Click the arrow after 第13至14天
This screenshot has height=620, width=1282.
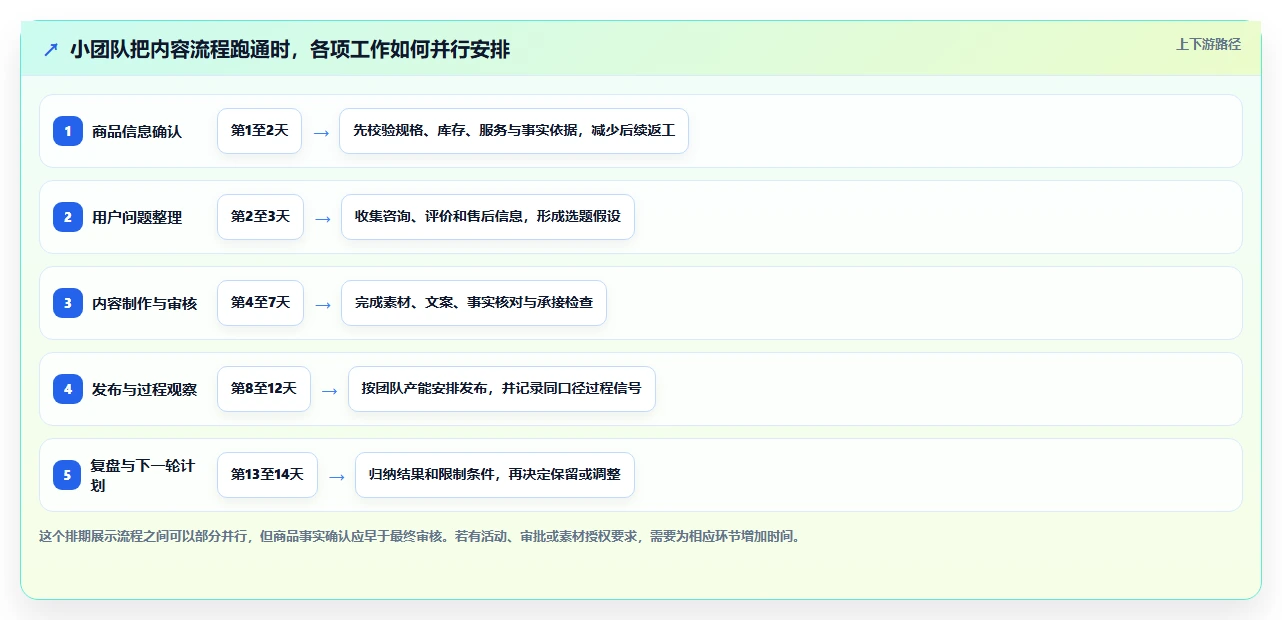tap(336, 476)
